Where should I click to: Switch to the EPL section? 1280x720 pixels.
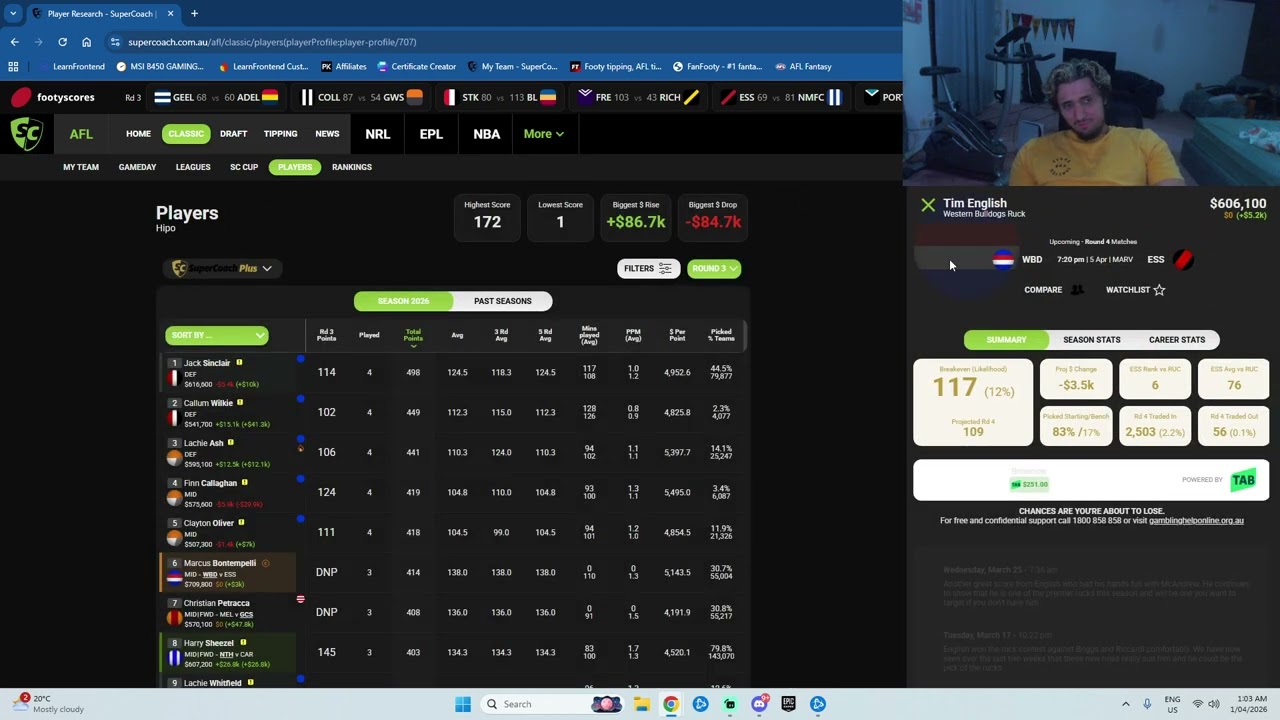[431, 134]
